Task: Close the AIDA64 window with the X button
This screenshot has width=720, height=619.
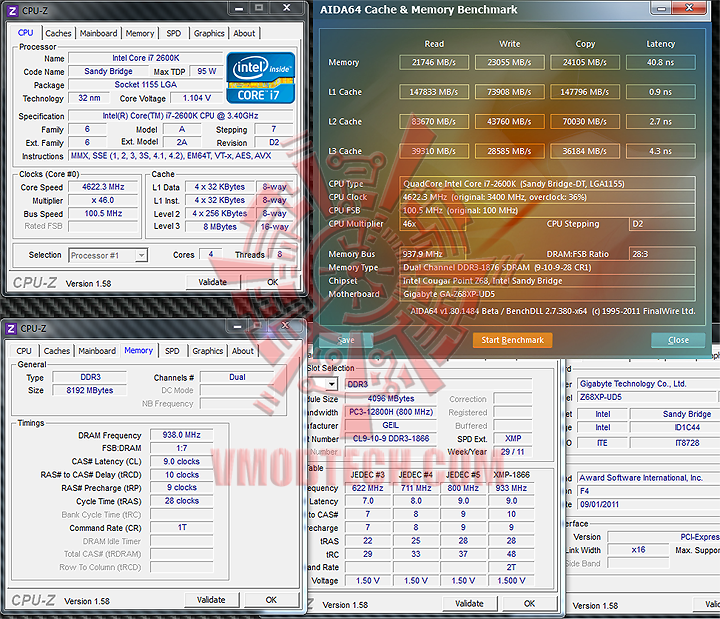Action: [689, 8]
